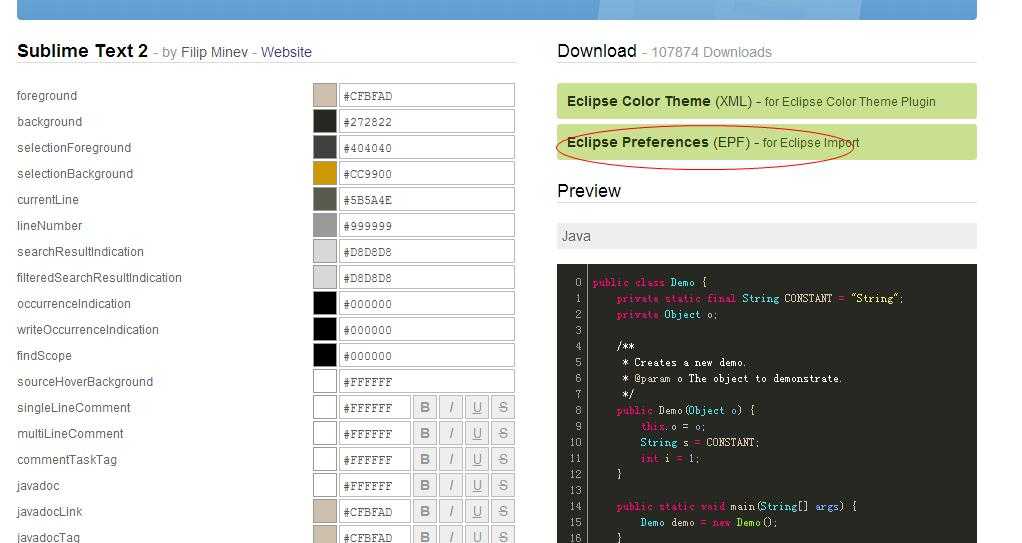The width and height of the screenshot is (1022, 543).
Task: Open the selectionBackground orange swatch
Action: point(325,173)
